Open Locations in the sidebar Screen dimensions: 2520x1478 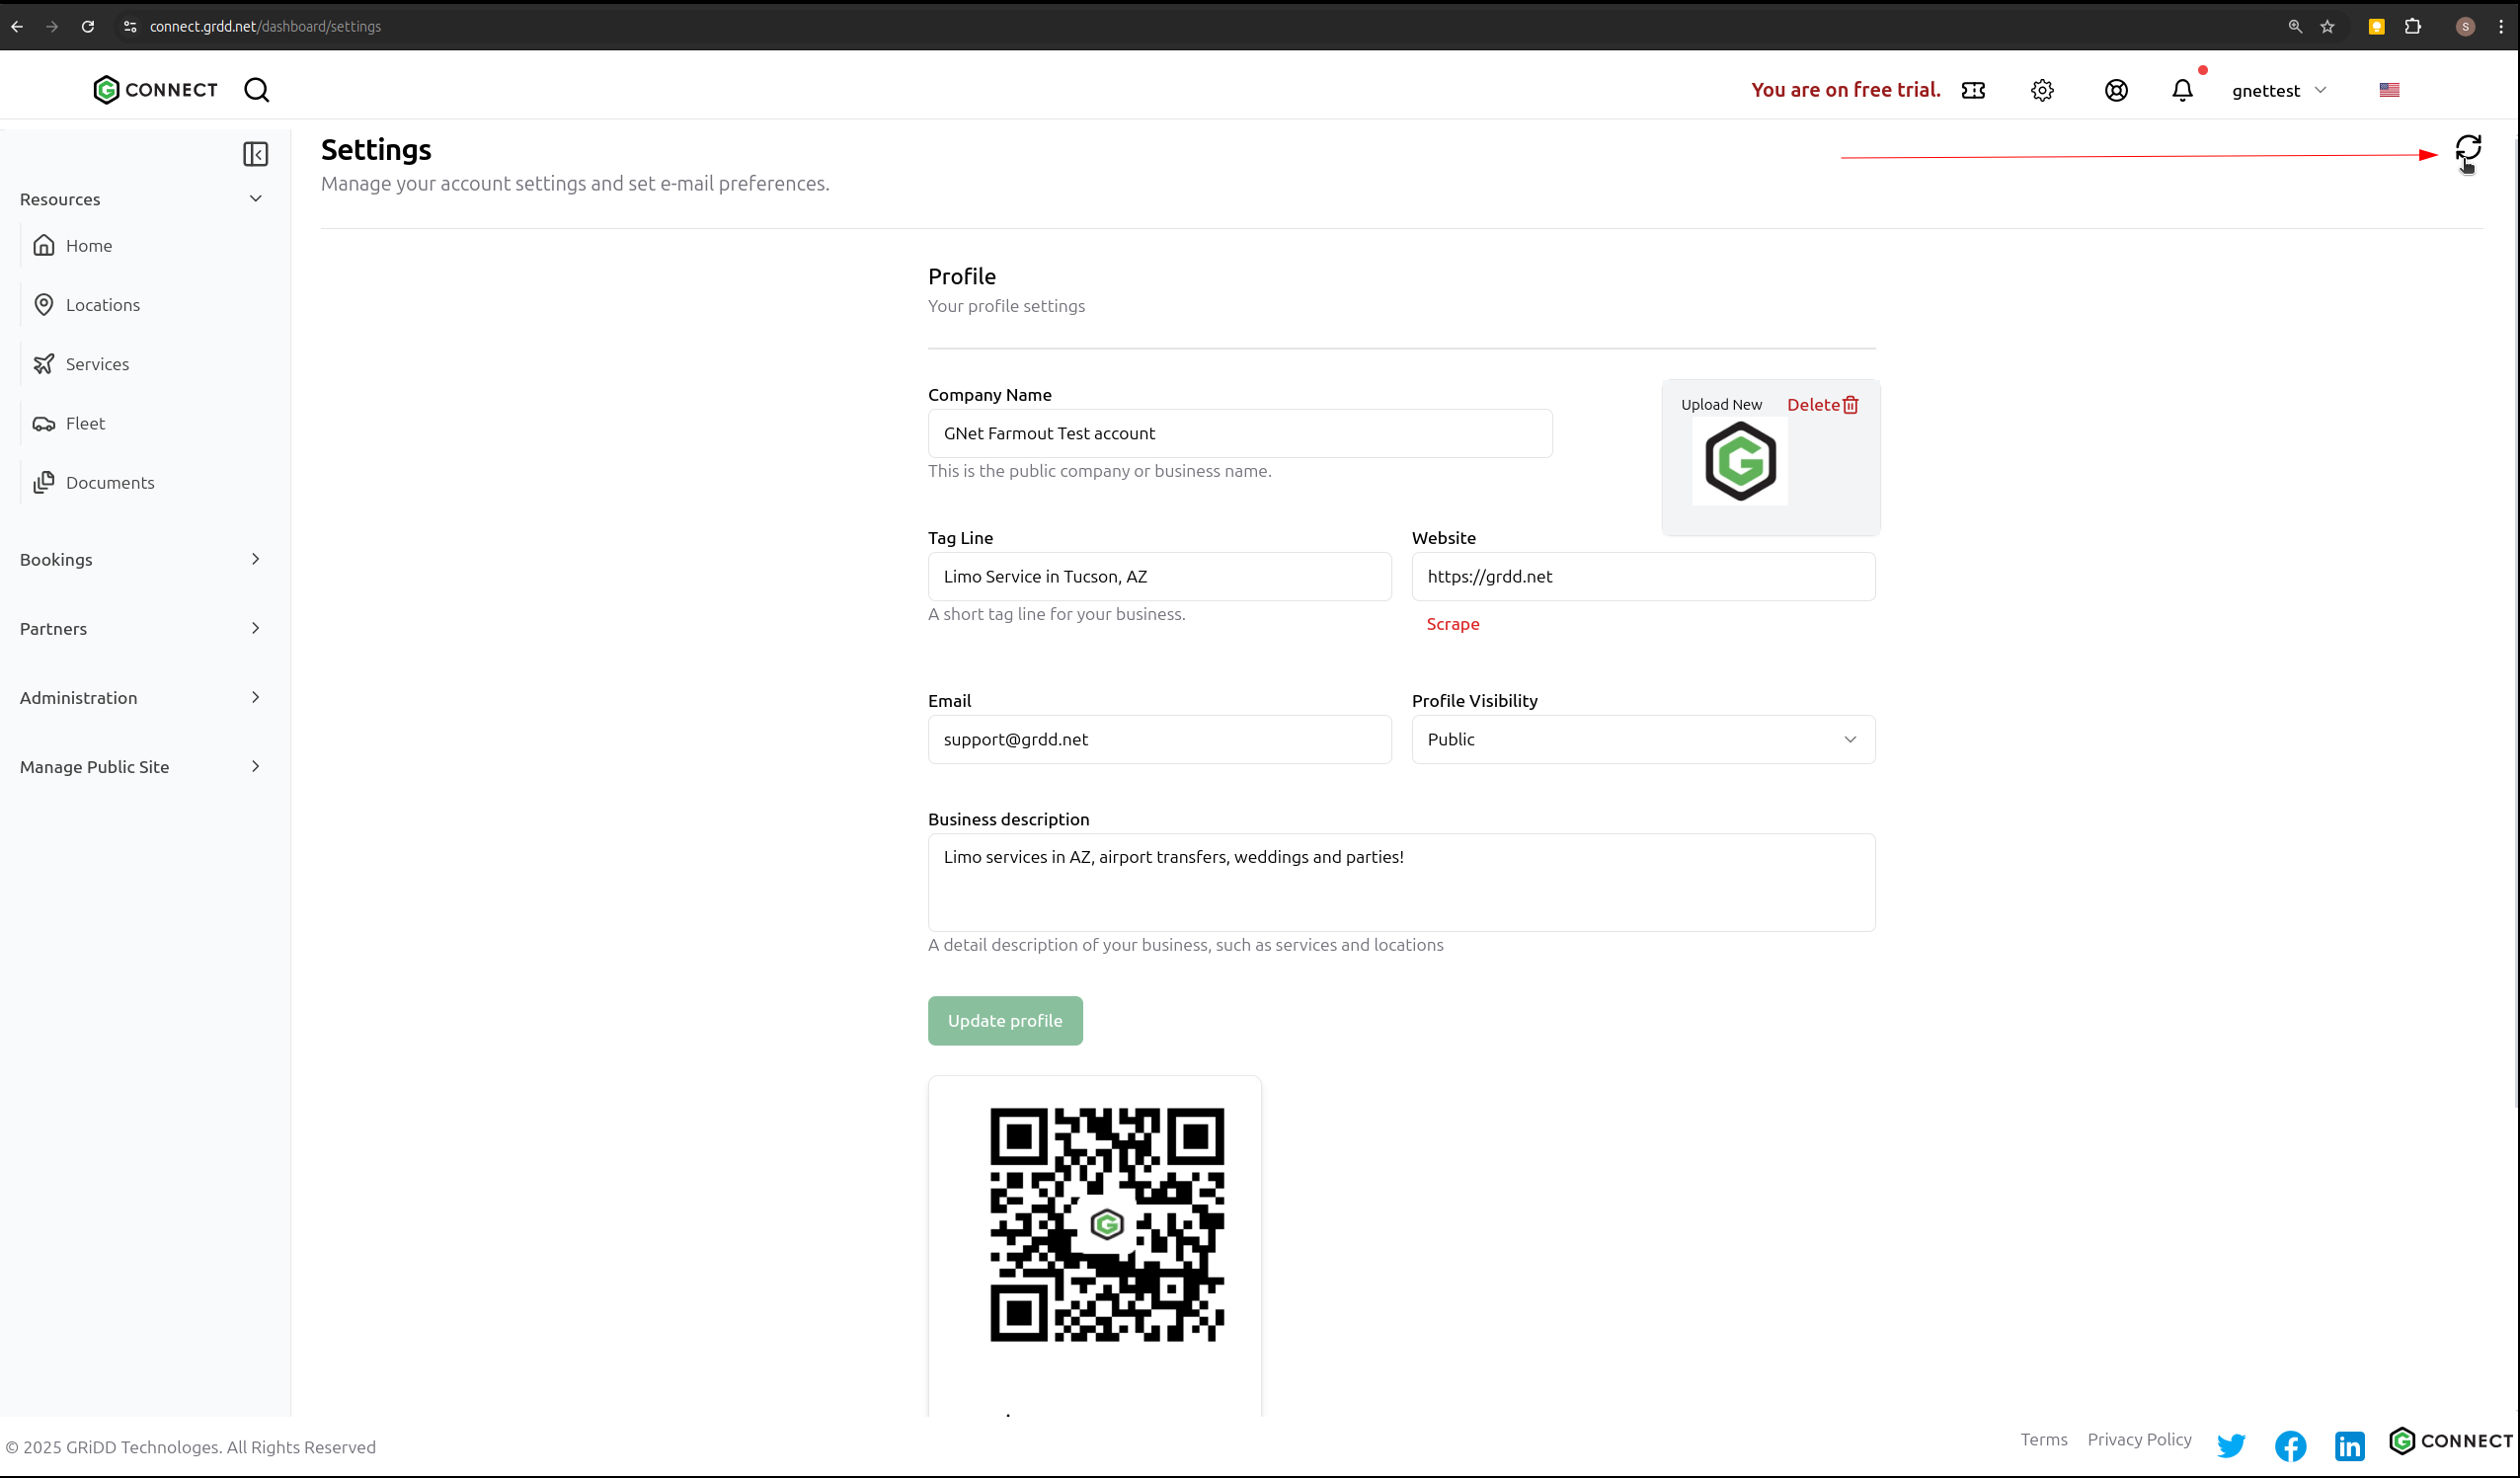(x=102, y=305)
